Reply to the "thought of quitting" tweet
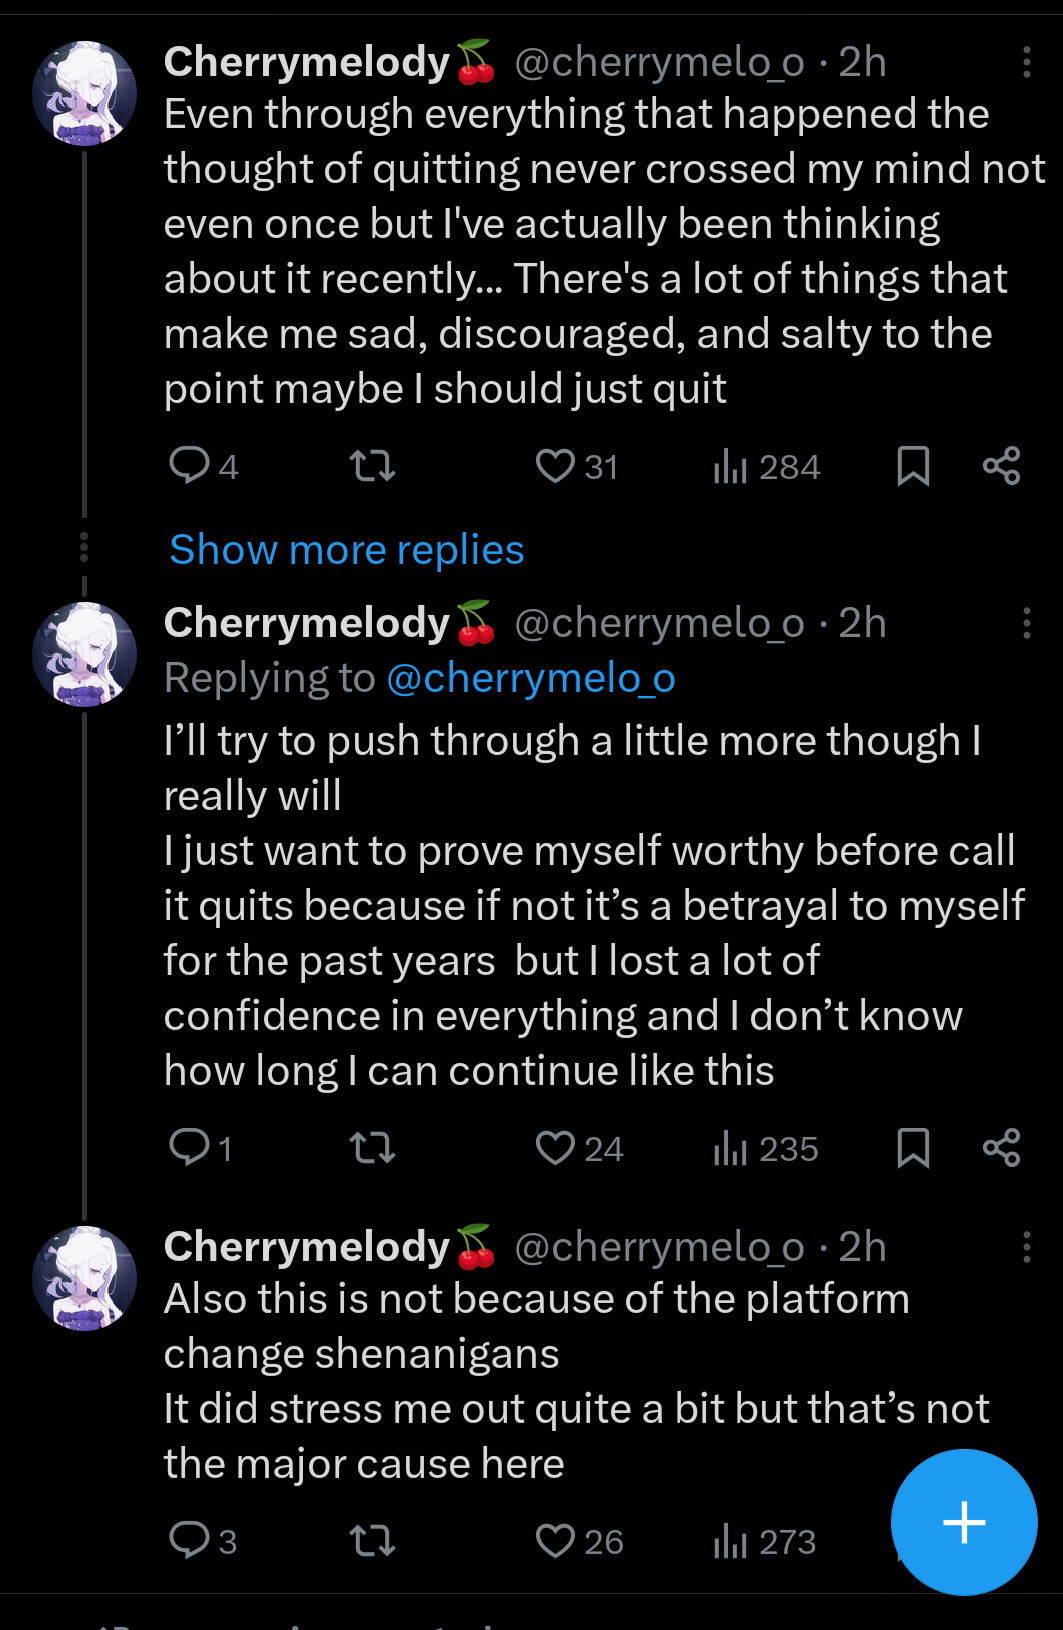Viewport: 1063px width, 1630px height. click(x=190, y=465)
